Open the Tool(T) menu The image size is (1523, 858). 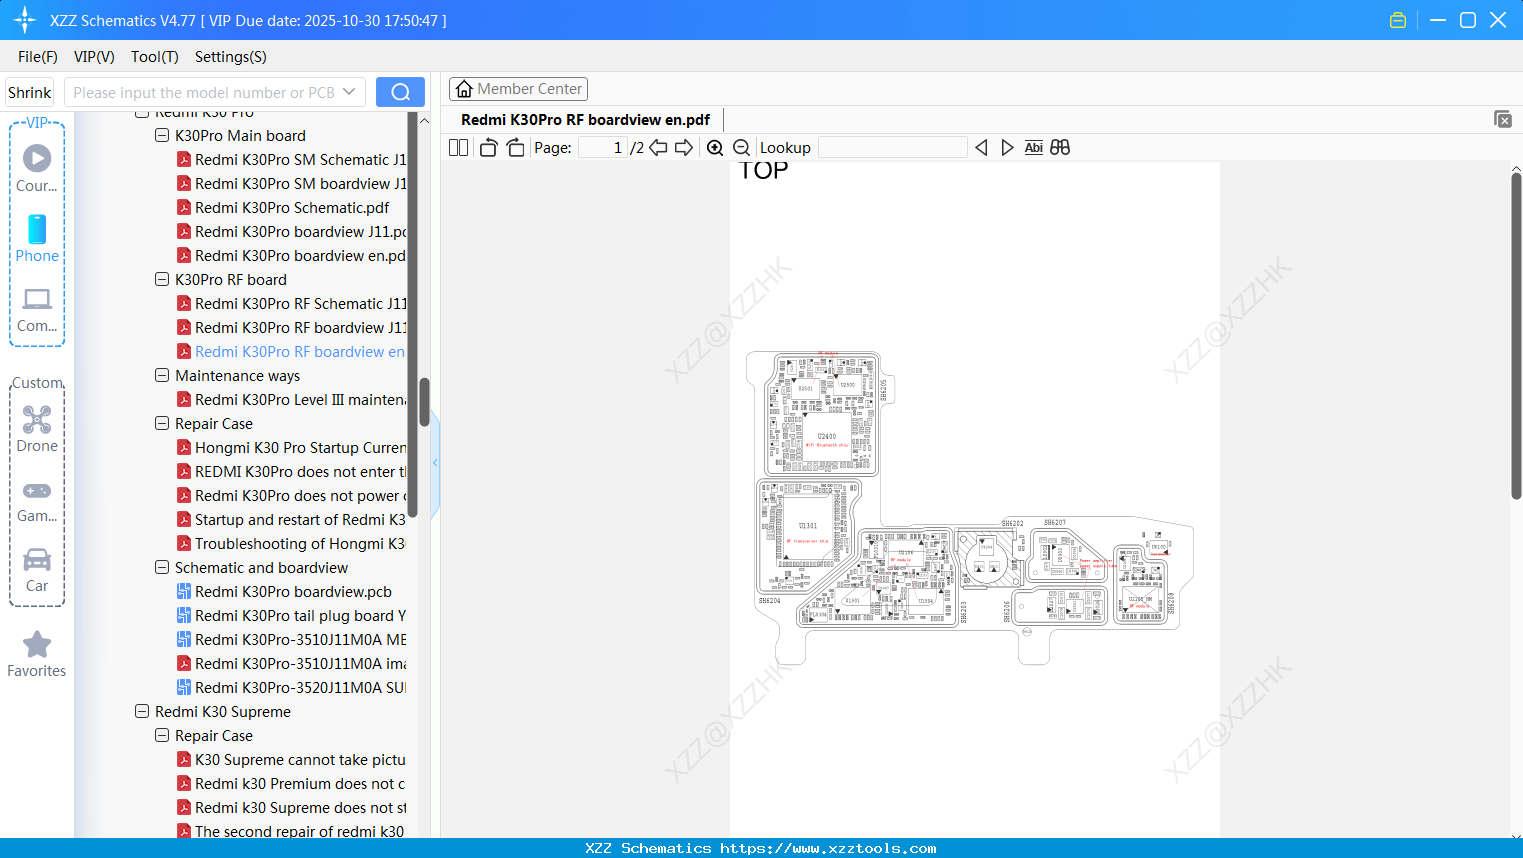[x=154, y=57]
